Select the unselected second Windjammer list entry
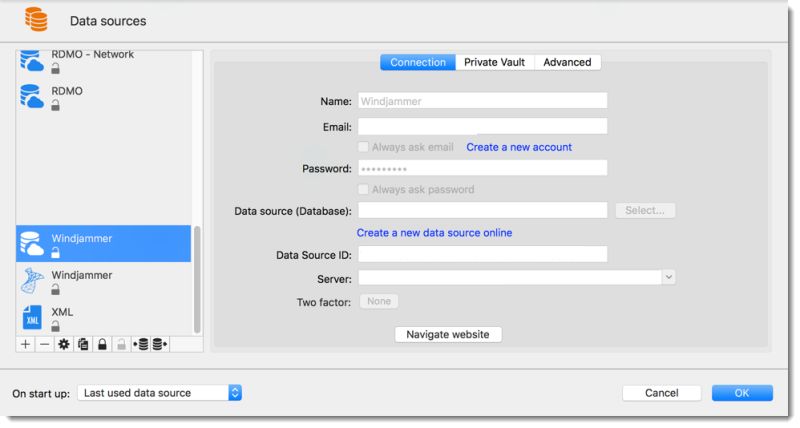The width and height of the screenshot is (800, 428). pos(104,281)
